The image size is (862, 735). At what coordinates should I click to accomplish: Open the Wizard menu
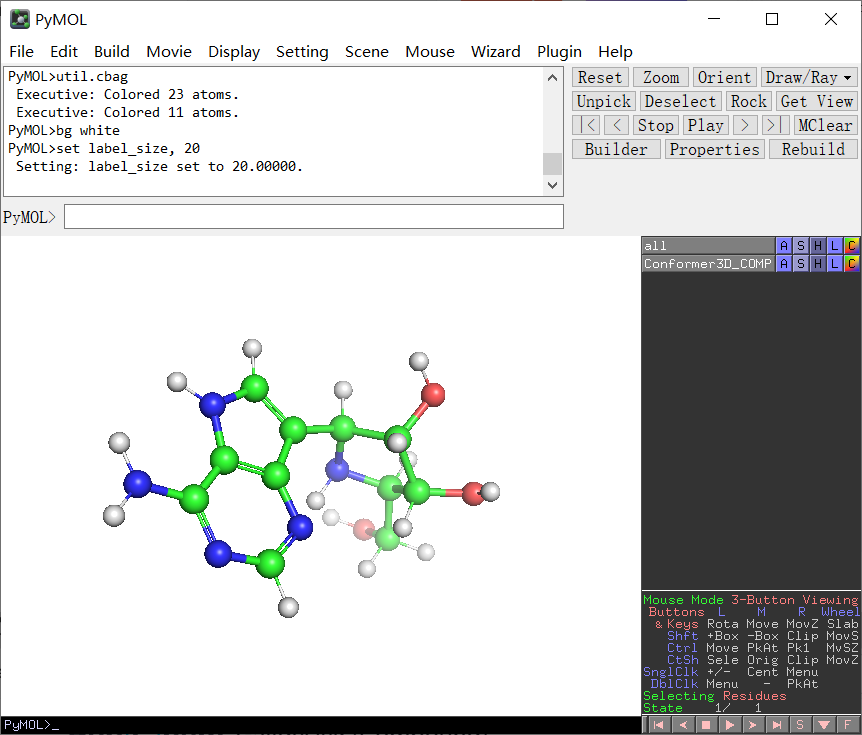(x=495, y=52)
